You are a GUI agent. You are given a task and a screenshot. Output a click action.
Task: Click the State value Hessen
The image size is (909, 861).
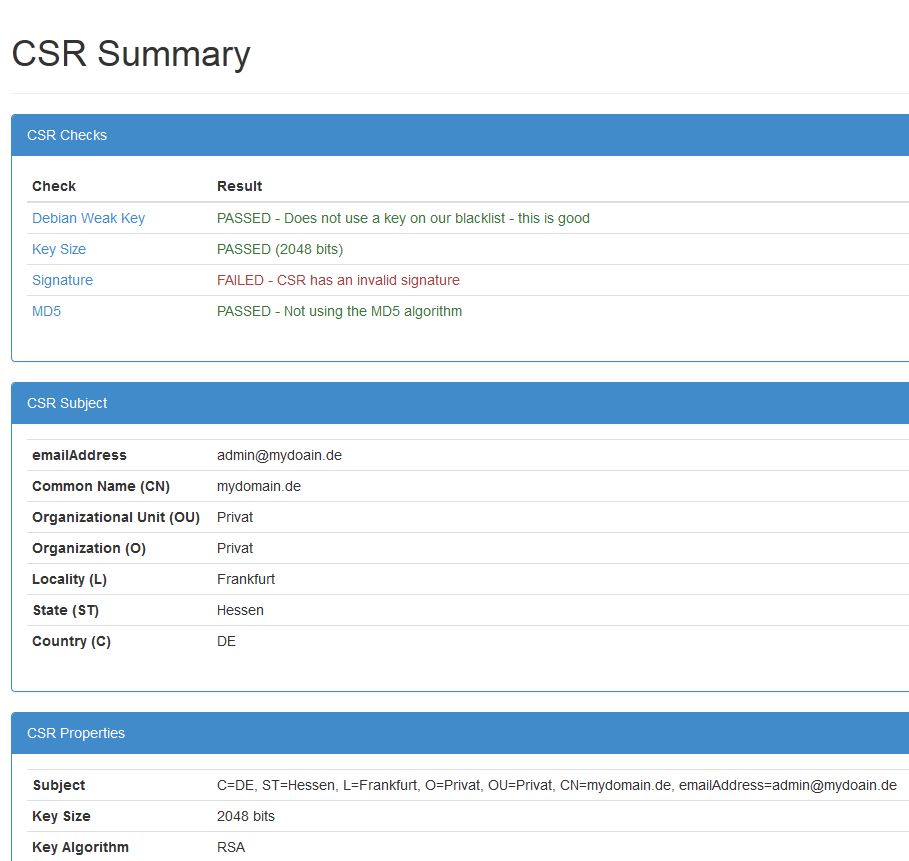click(240, 610)
